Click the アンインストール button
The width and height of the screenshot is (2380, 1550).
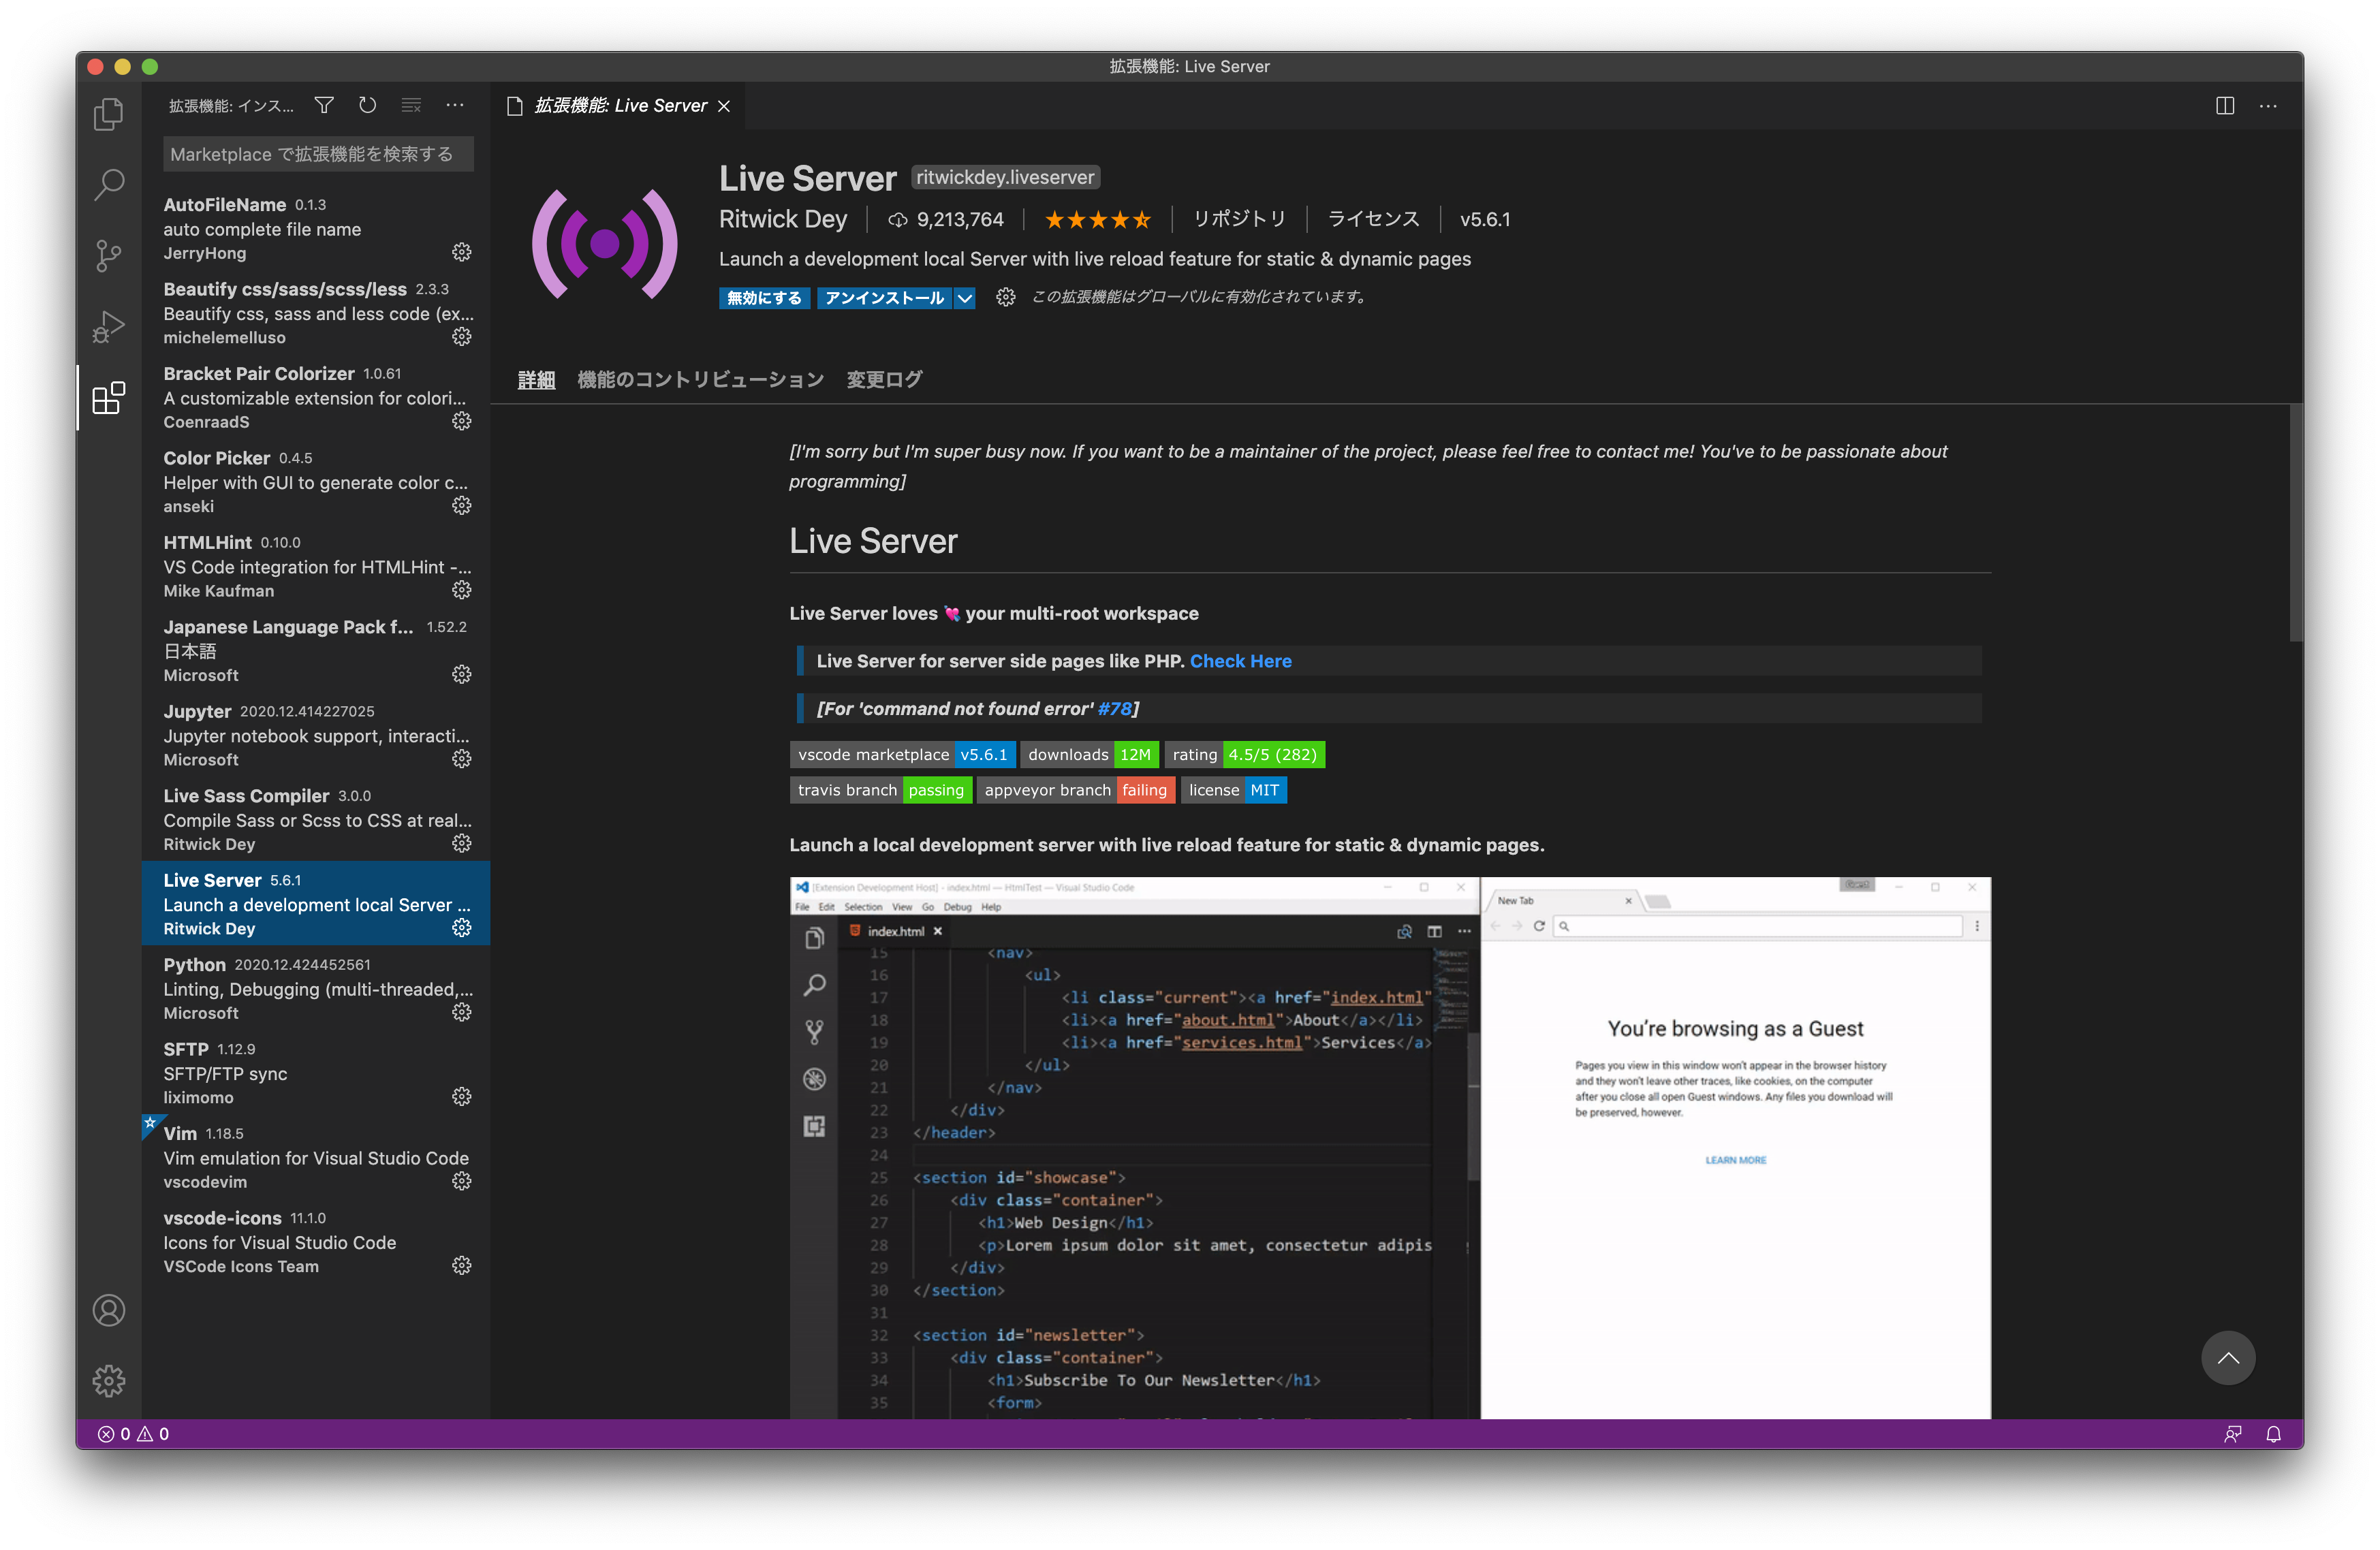click(884, 298)
